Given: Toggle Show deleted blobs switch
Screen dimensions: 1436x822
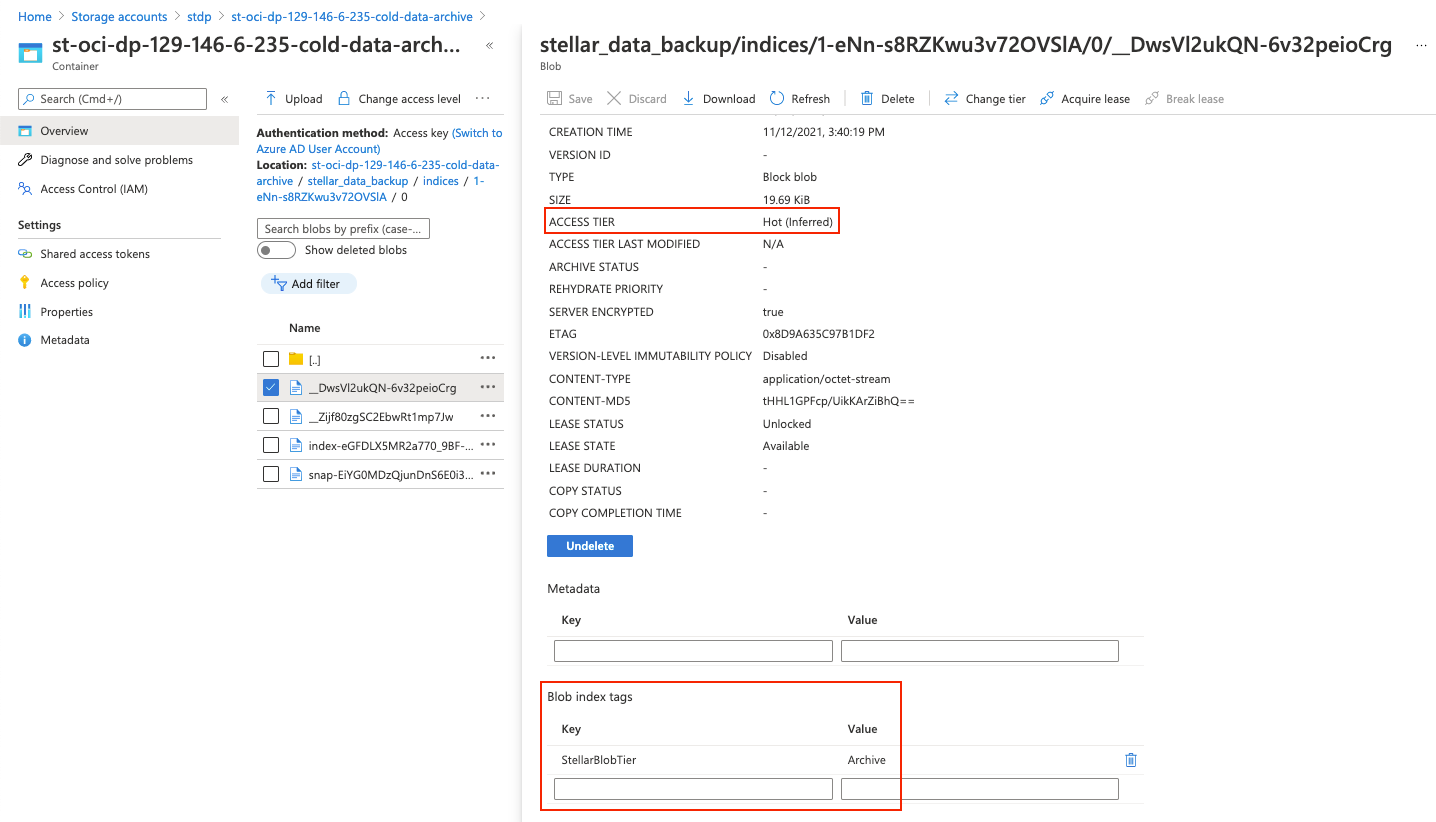Looking at the screenshot, I should click(276, 250).
